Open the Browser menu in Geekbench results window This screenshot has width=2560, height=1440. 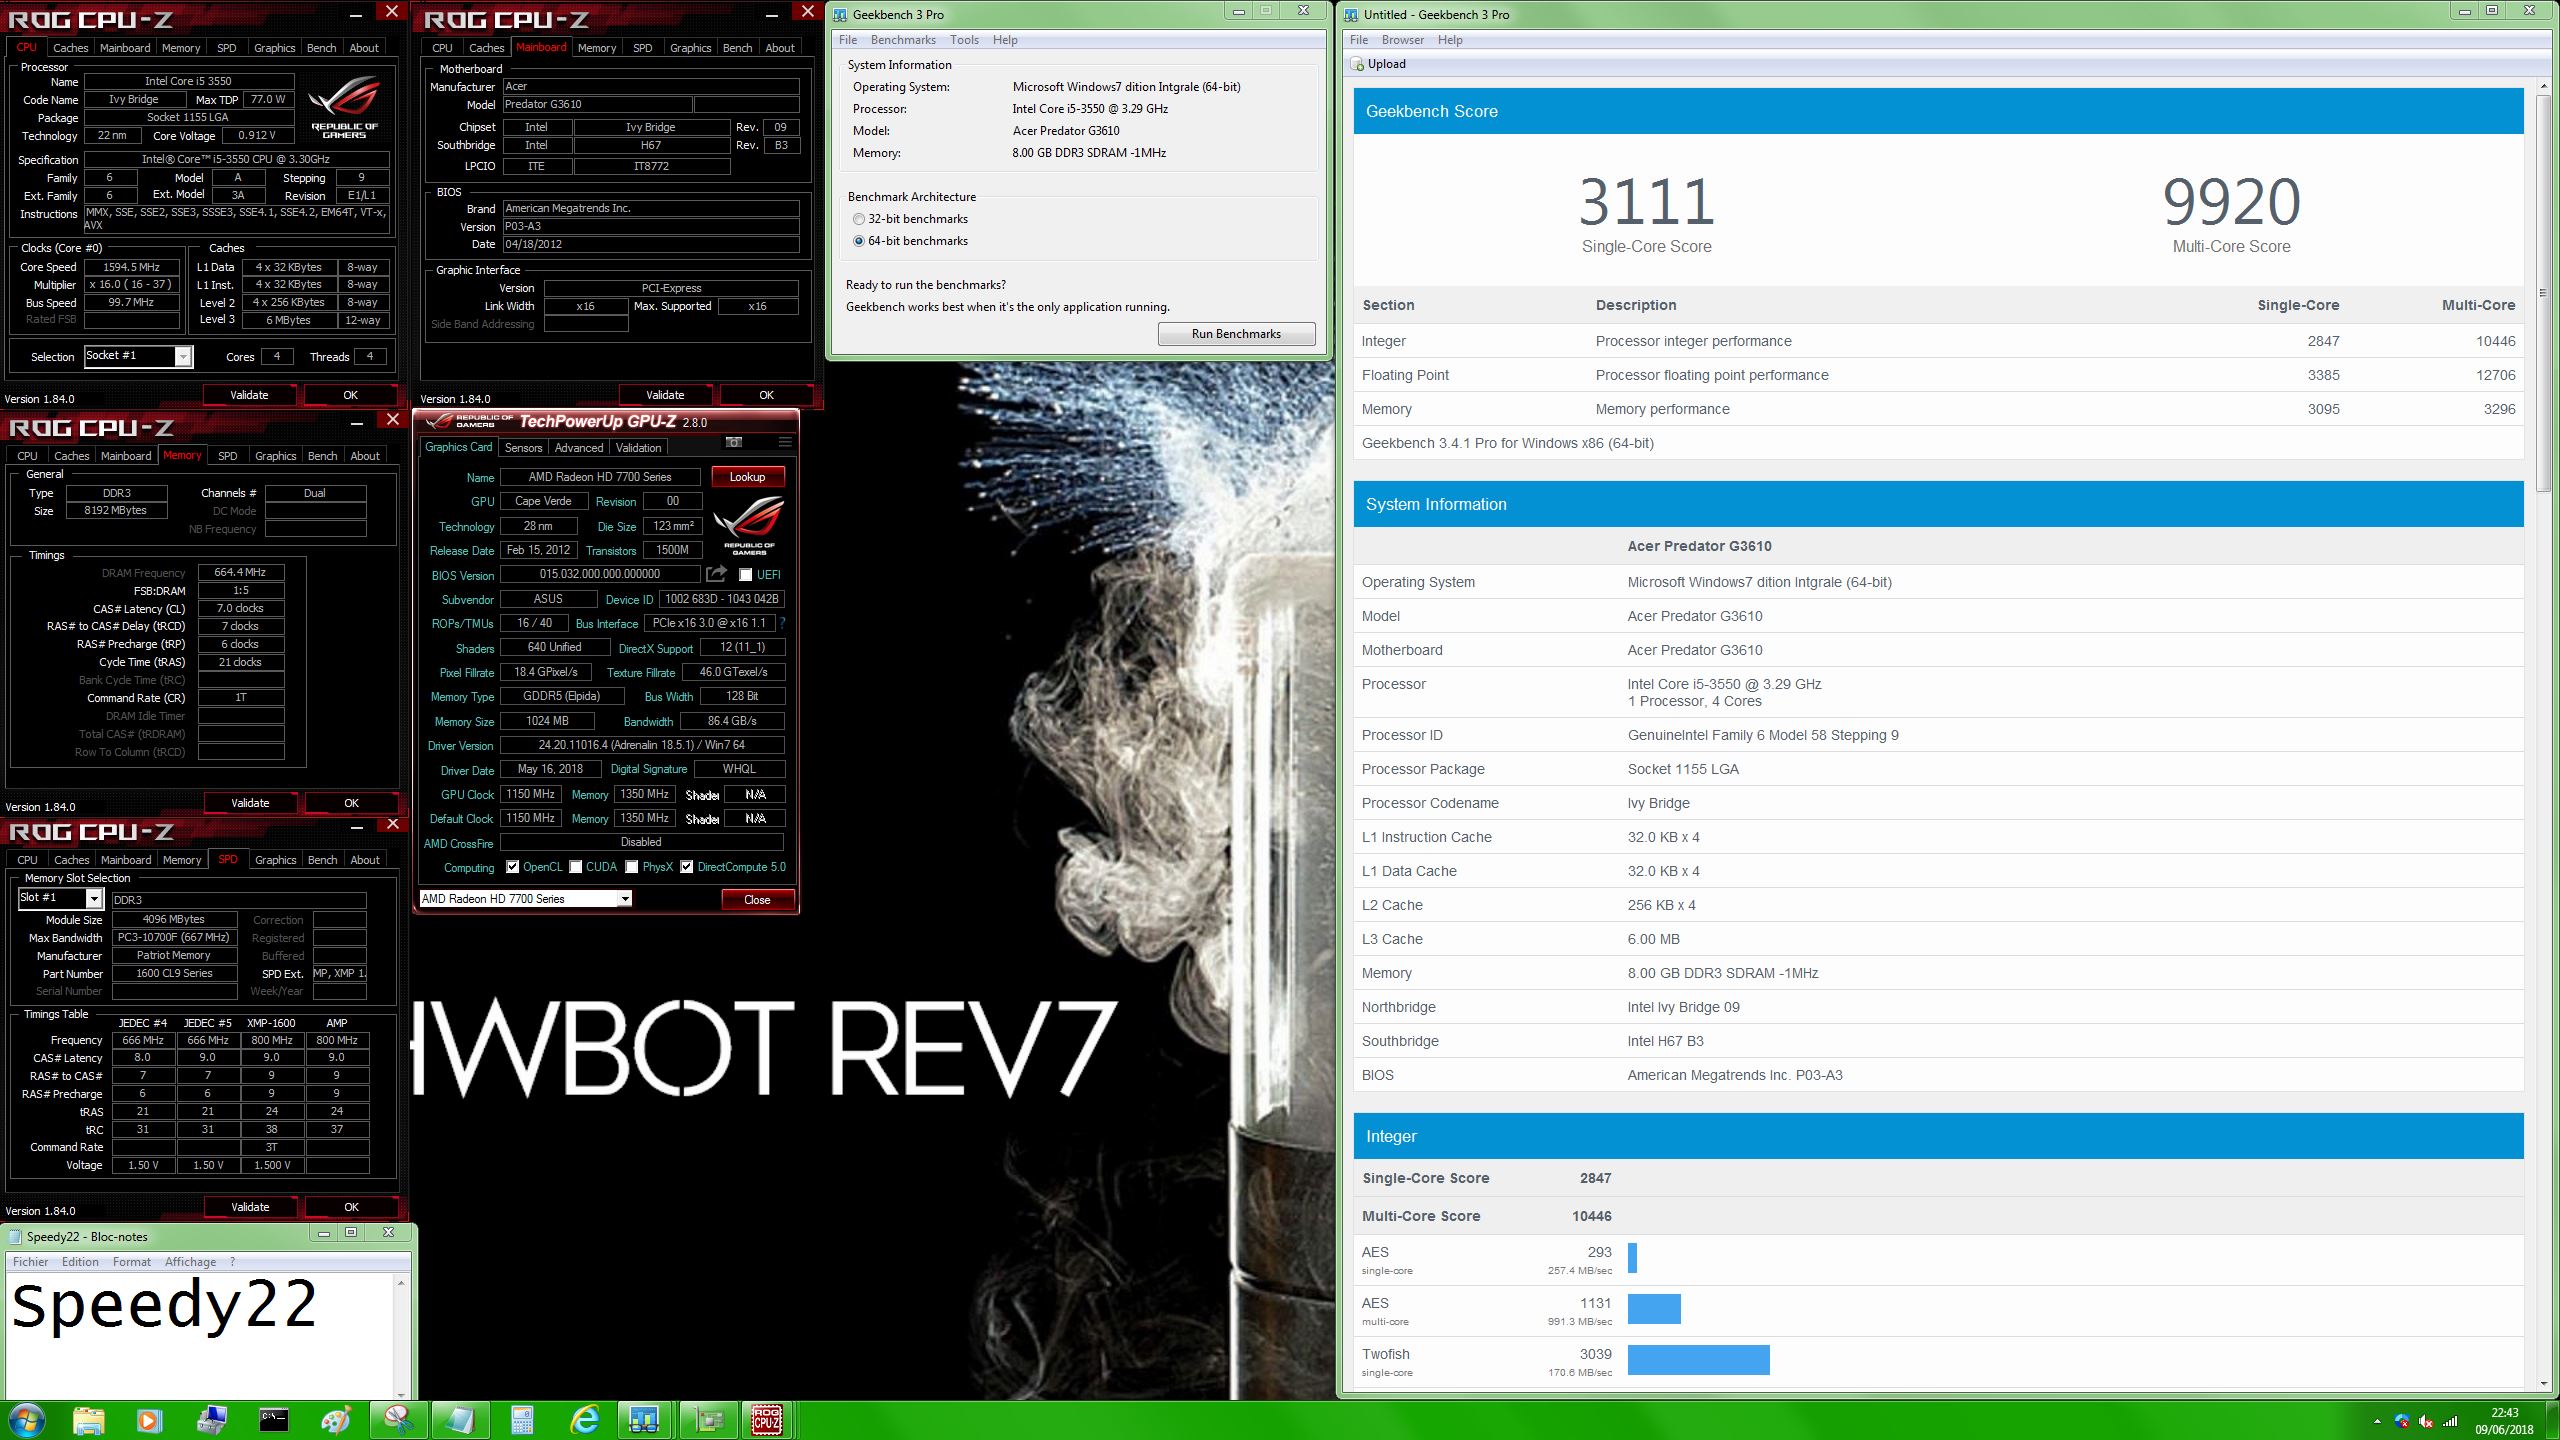coord(1402,40)
